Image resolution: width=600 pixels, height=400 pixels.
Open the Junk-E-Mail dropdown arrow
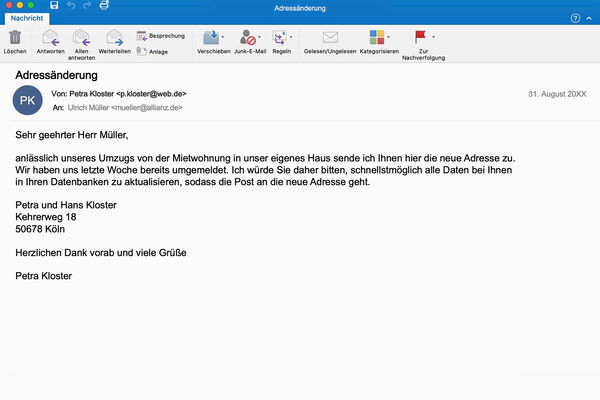pos(259,37)
